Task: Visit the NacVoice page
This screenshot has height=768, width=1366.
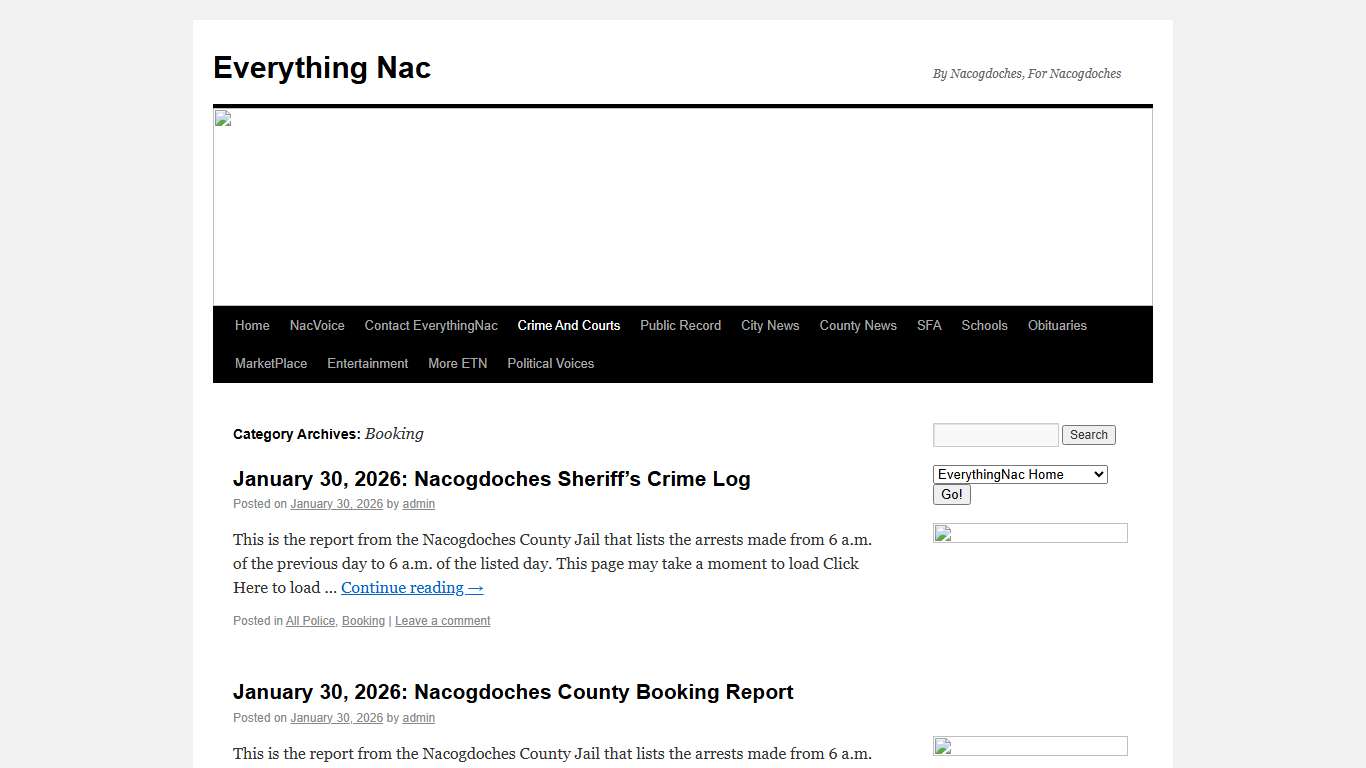Action: (317, 325)
